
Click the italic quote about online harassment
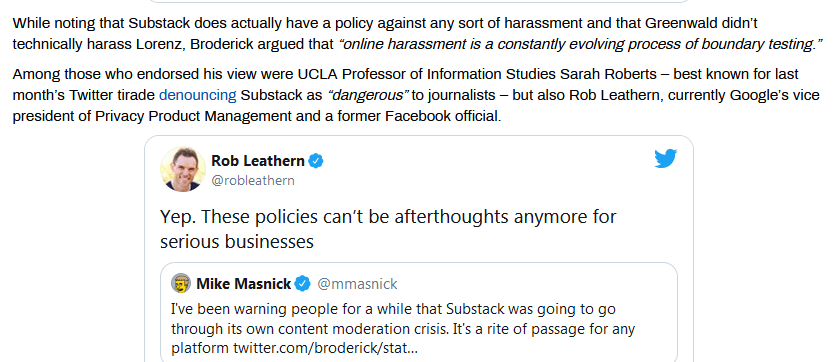pyautogui.click(x=581, y=44)
